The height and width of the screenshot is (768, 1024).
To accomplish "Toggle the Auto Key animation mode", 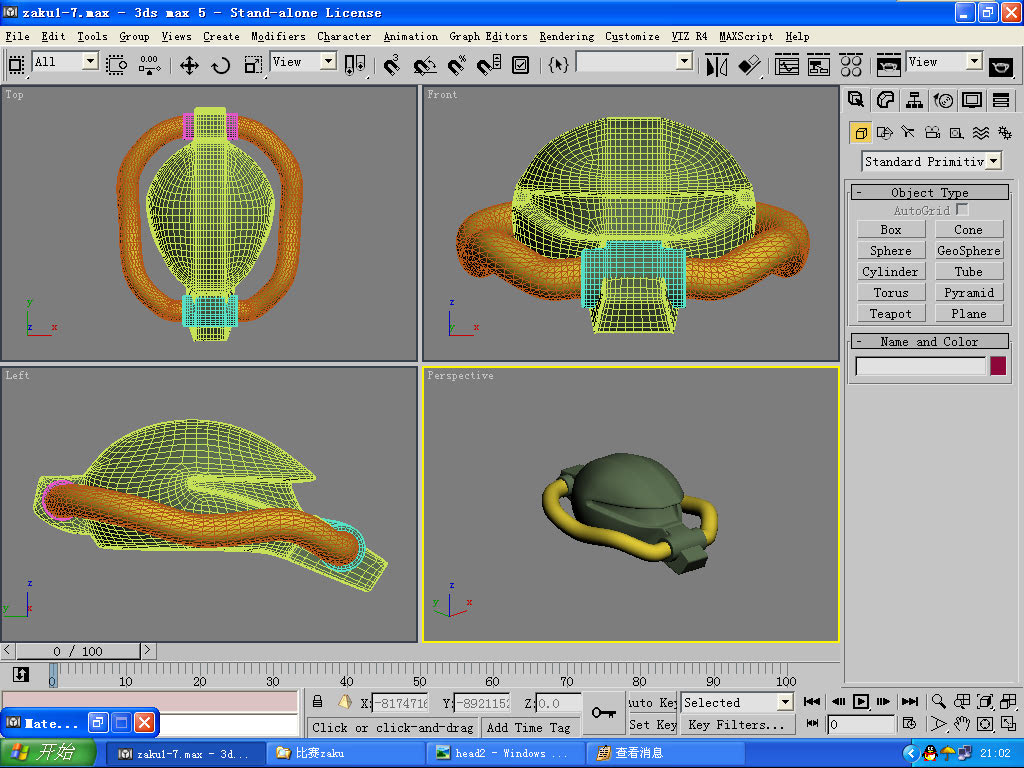I will [x=652, y=703].
